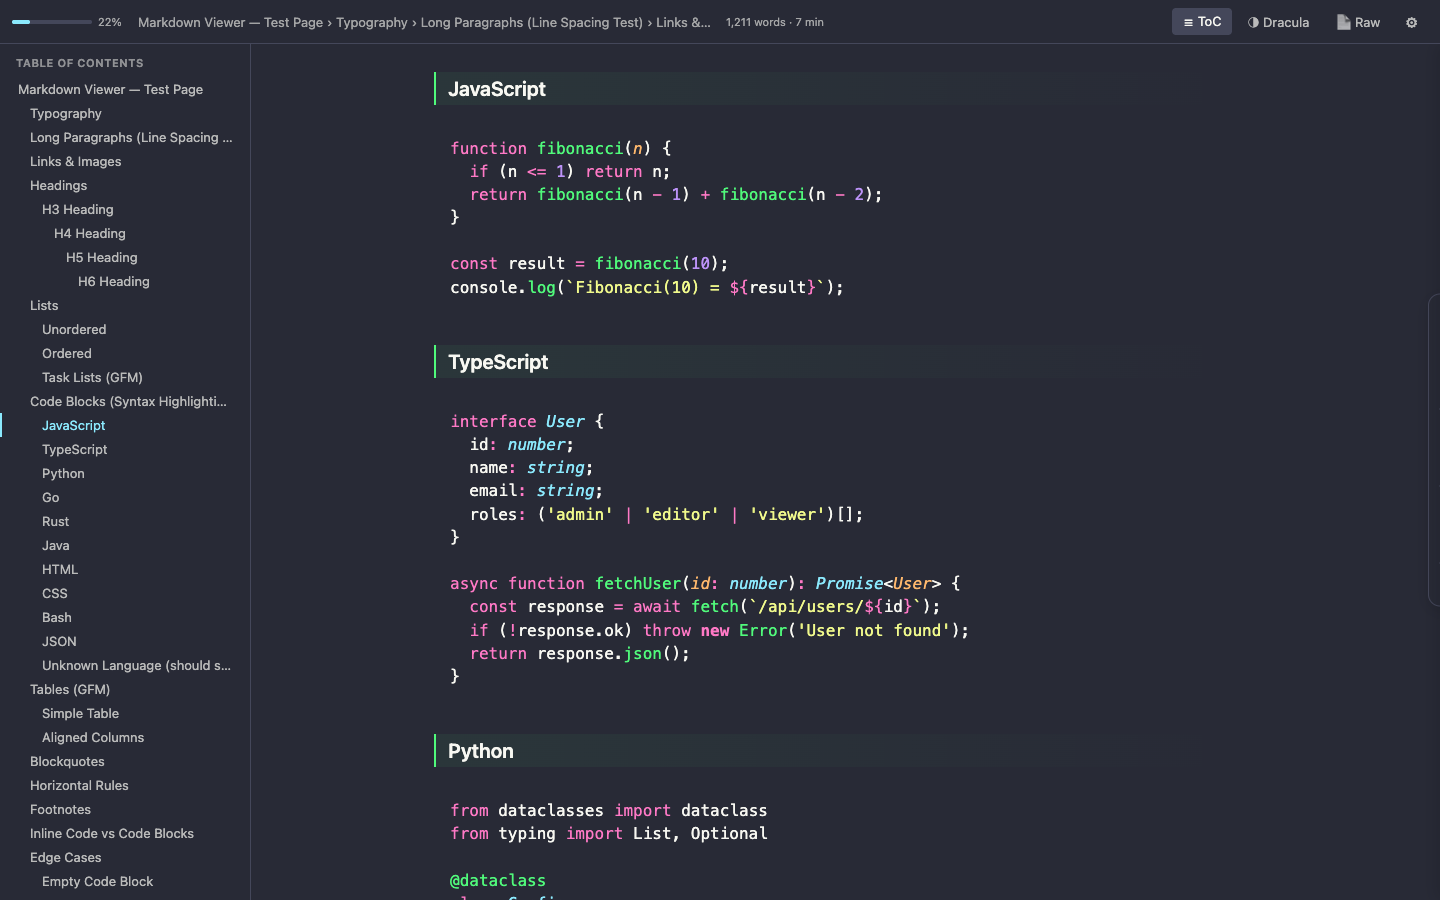Open settings via the gear icon
Viewport: 1440px width, 900px height.
1410,22
